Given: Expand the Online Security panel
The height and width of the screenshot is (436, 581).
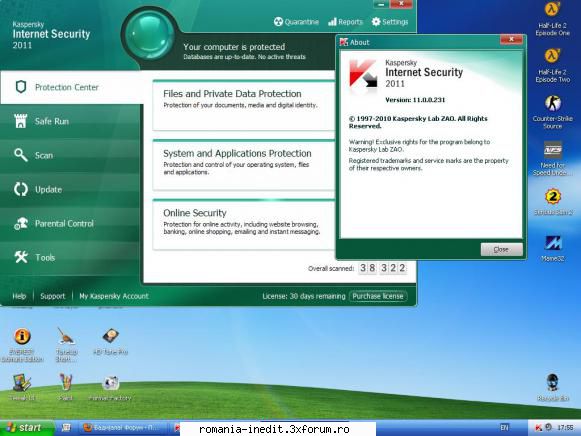Looking at the screenshot, I should pyautogui.click(x=244, y=225).
